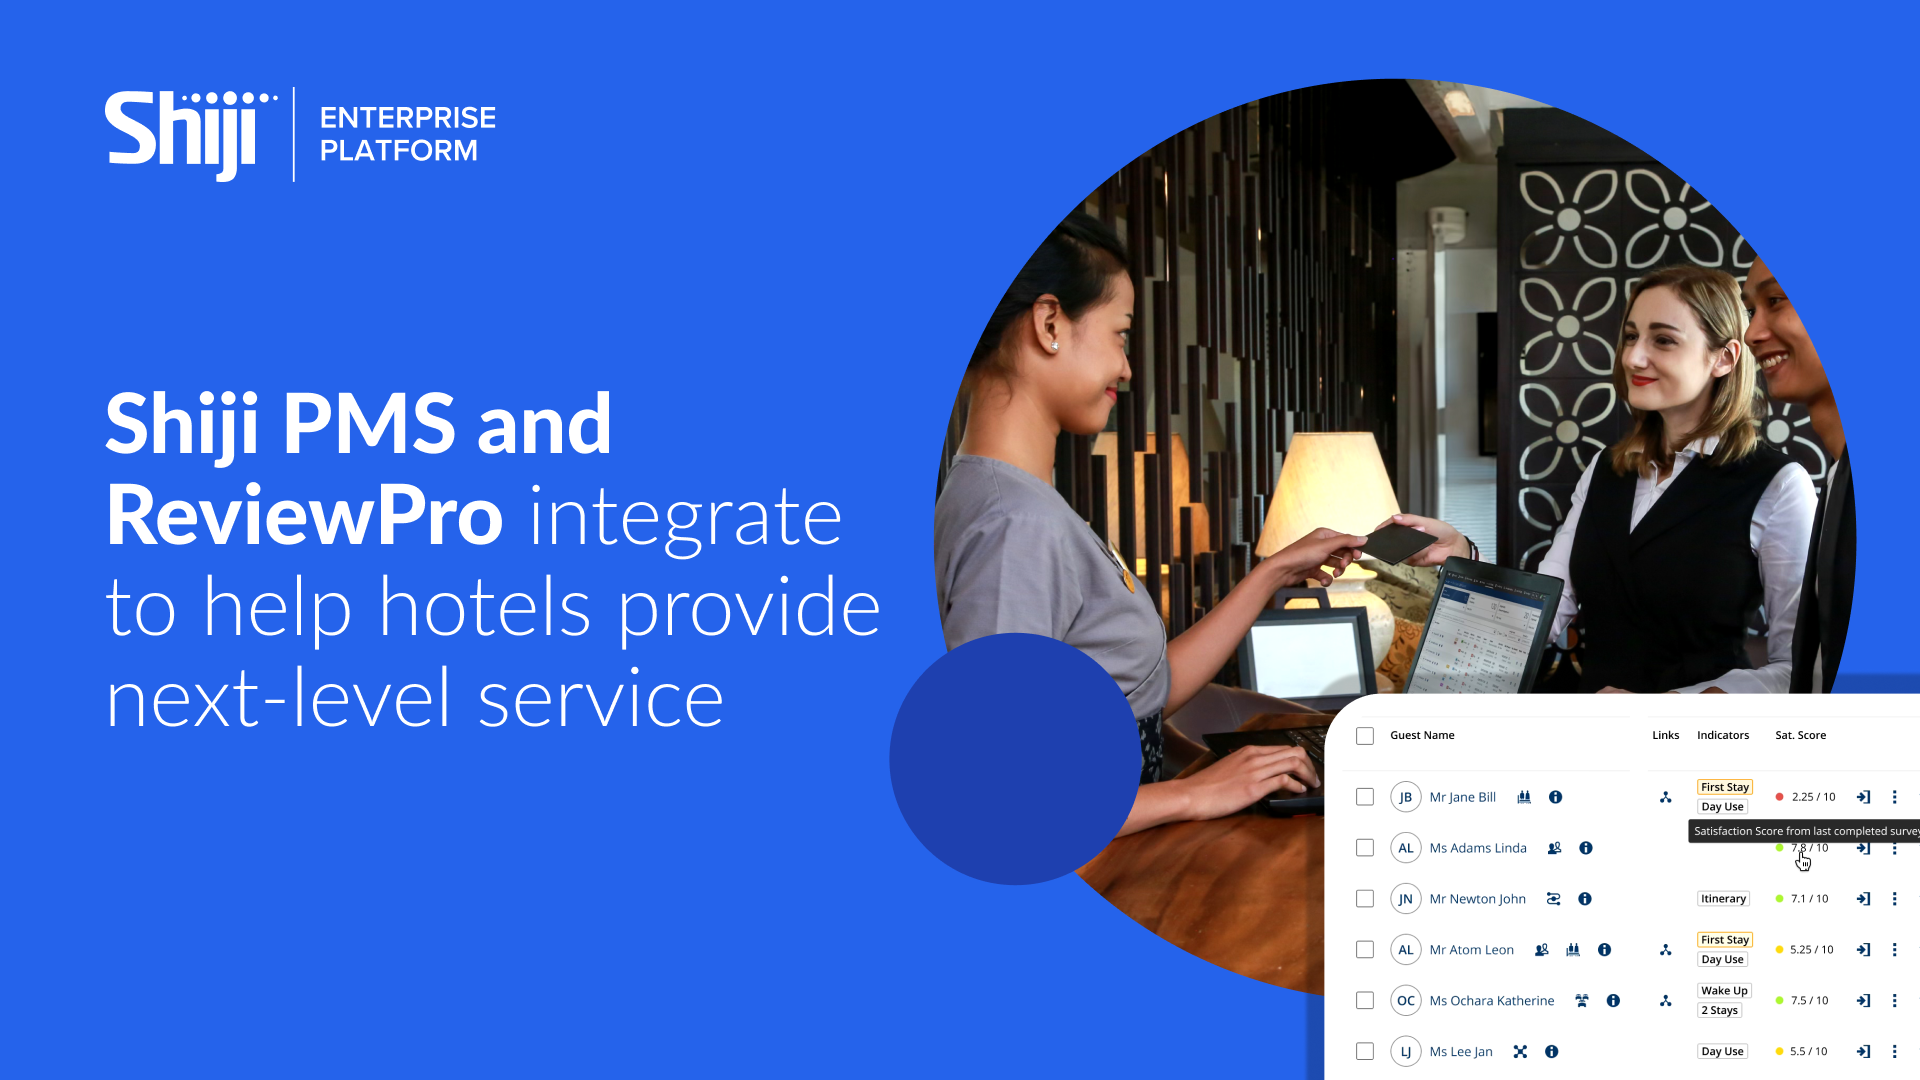Click the red score dot beside 2.25 / 10
This screenshot has width=1920, height=1080.
click(1779, 796)
